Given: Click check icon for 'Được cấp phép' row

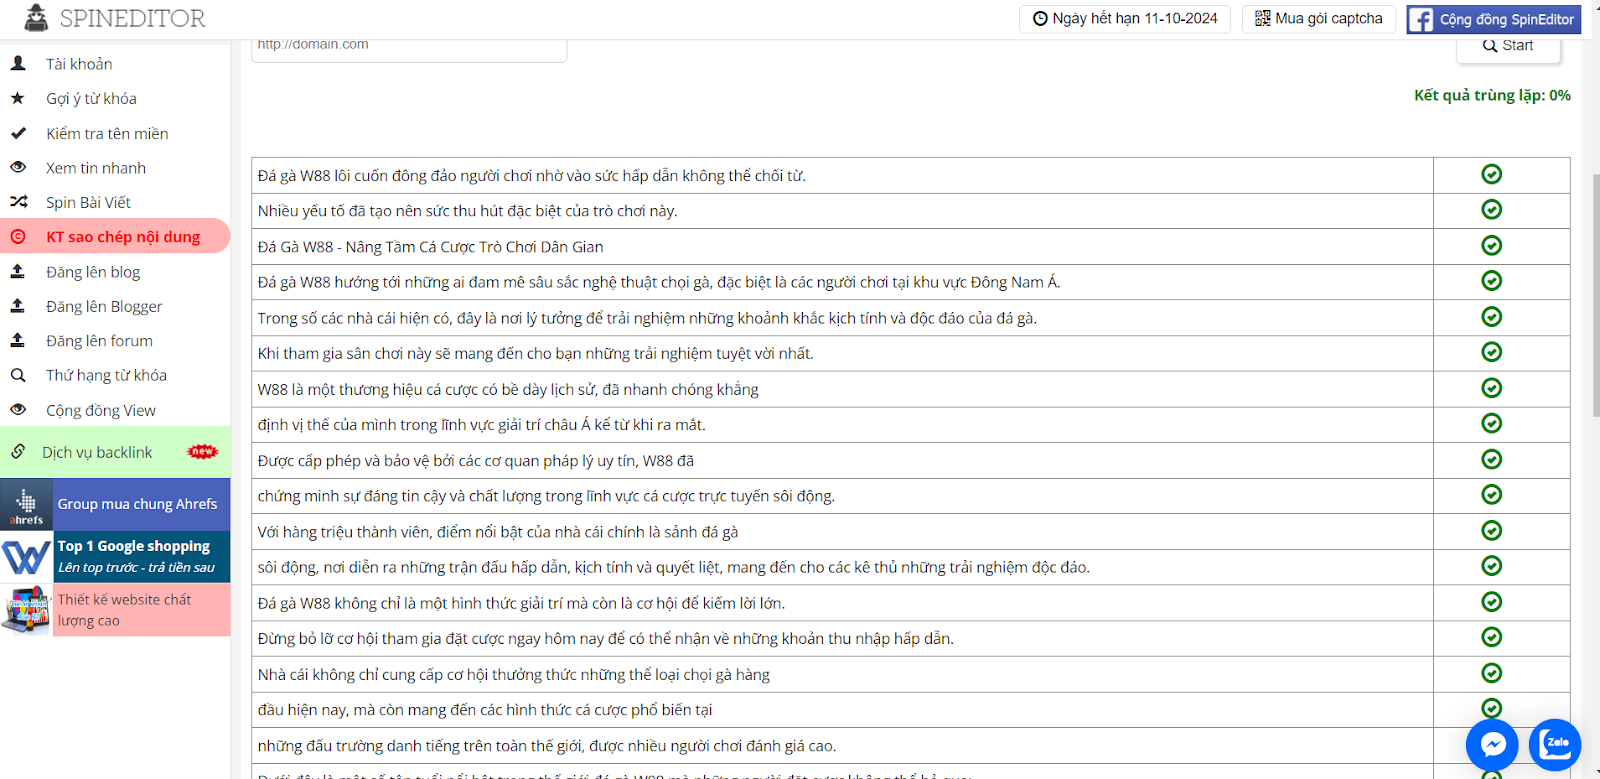Looking at the screenshot, I should 1491,459.
